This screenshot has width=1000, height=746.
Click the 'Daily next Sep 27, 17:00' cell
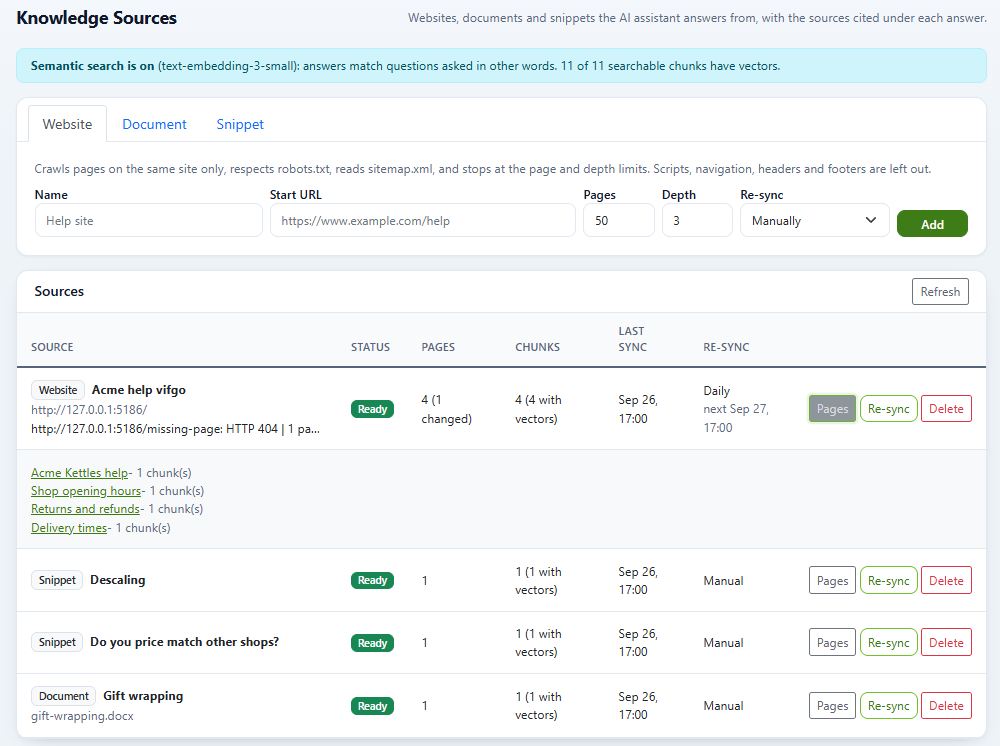click(x=736, y=409)
